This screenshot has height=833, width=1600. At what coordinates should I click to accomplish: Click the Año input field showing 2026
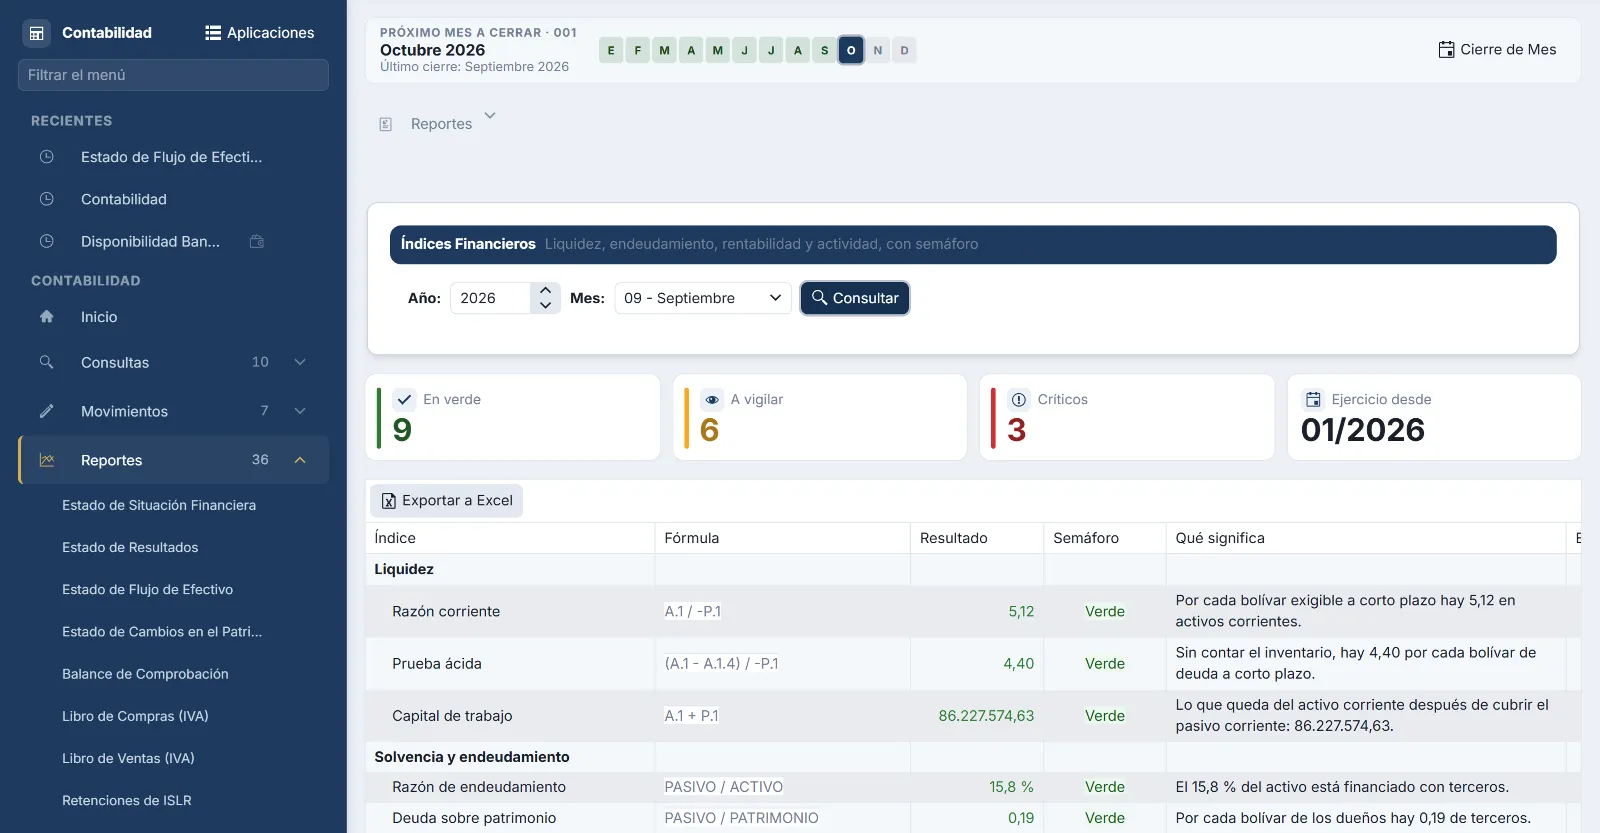click(x=490, y=298)
